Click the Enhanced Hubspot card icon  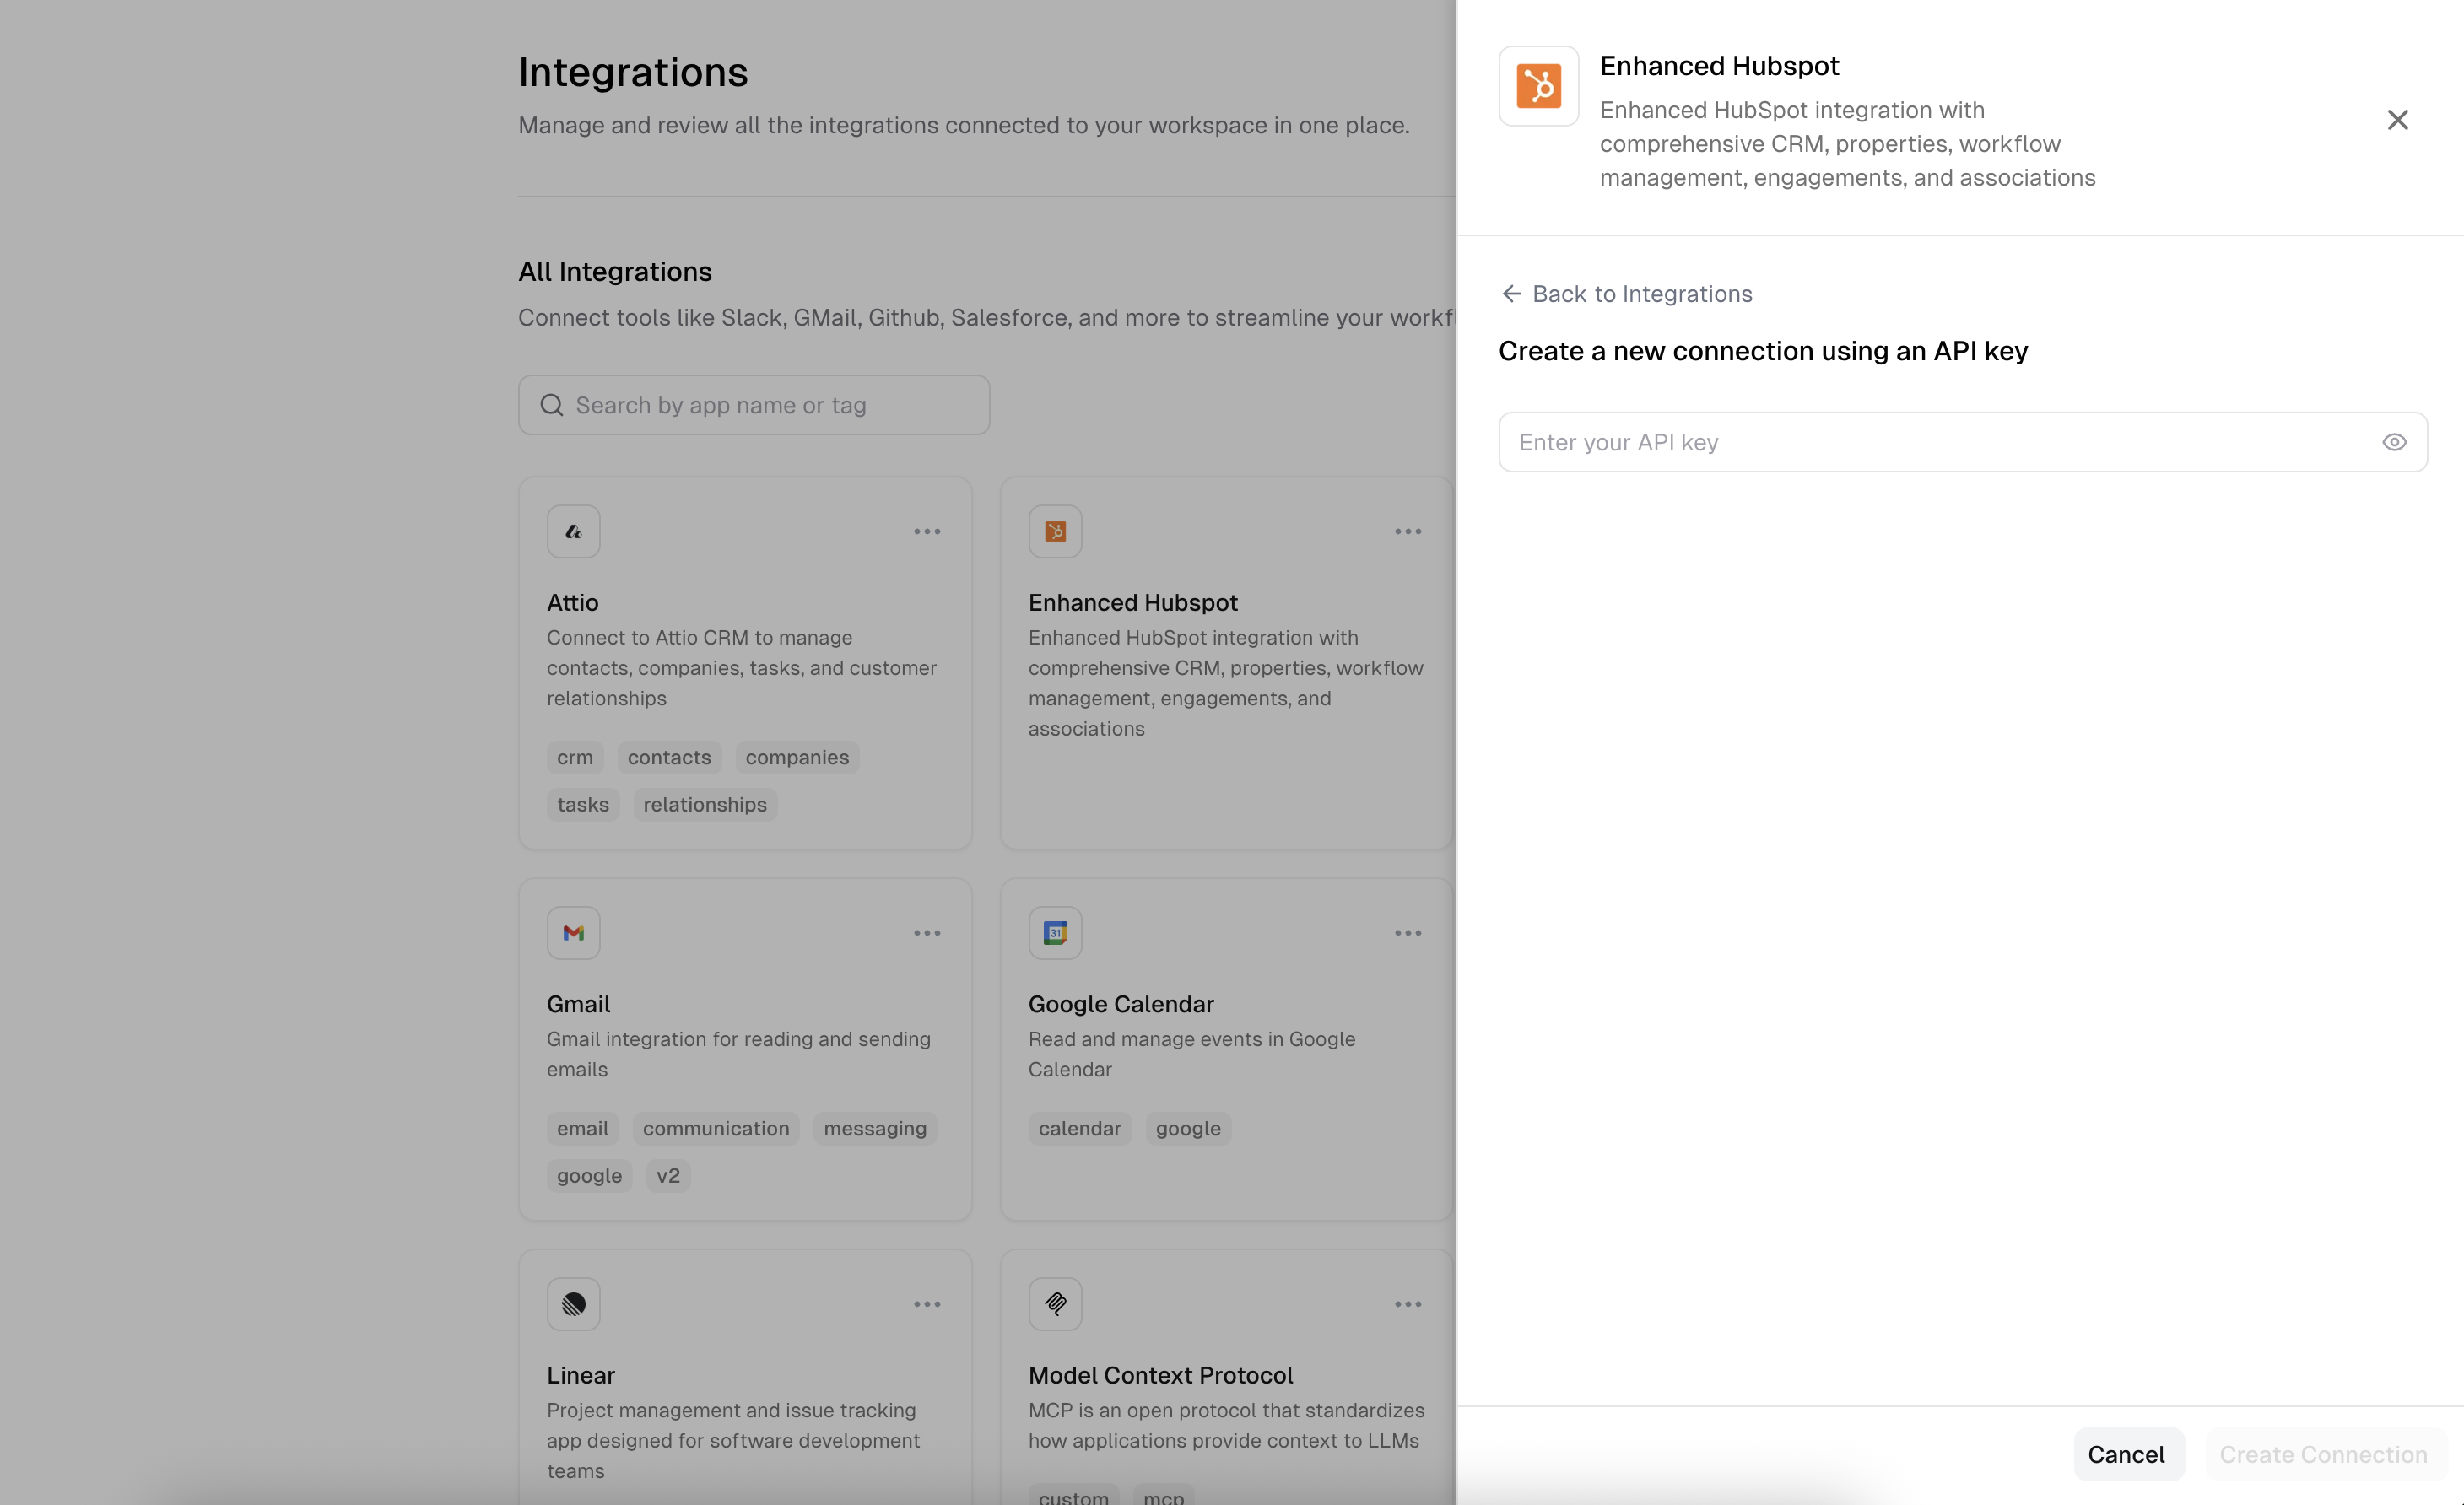(x=1055, y=531)
